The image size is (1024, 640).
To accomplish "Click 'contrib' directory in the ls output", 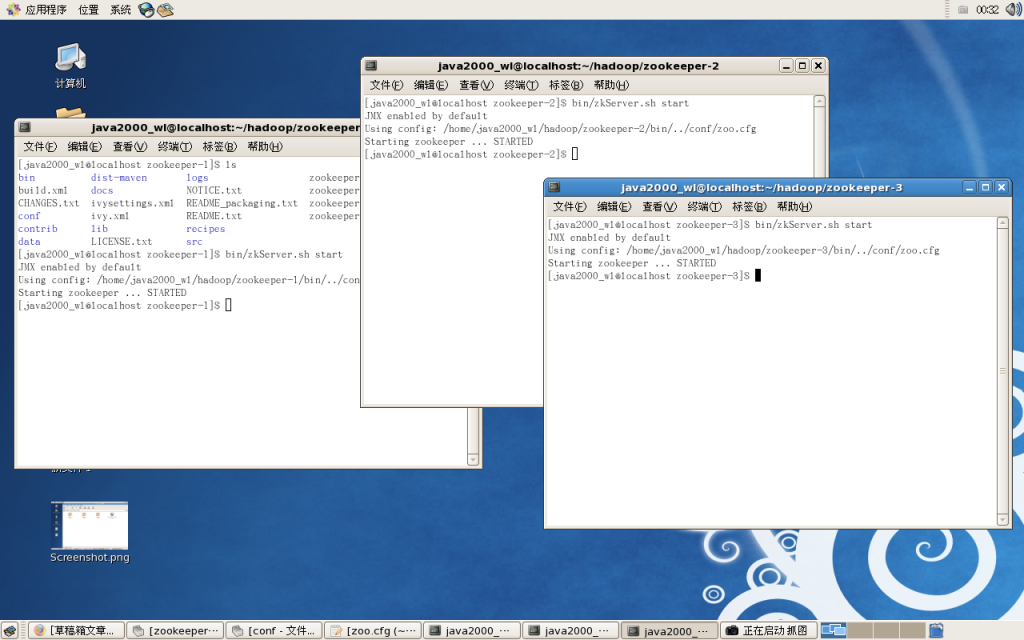I will 38,229.
